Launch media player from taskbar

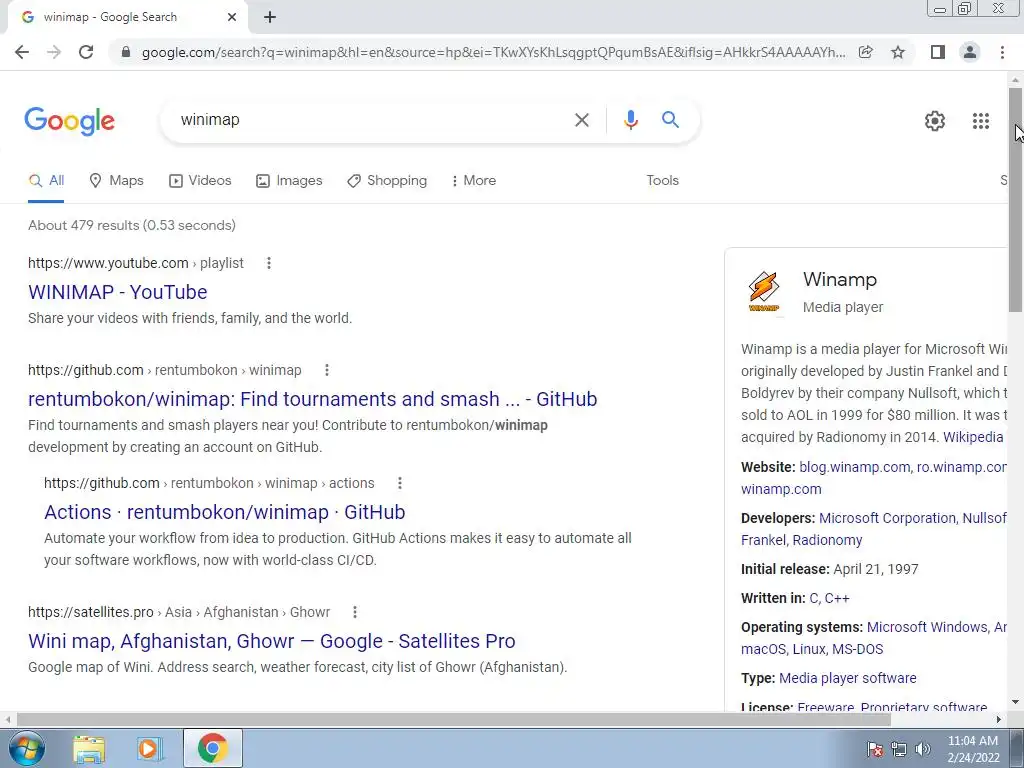[150, 749]
